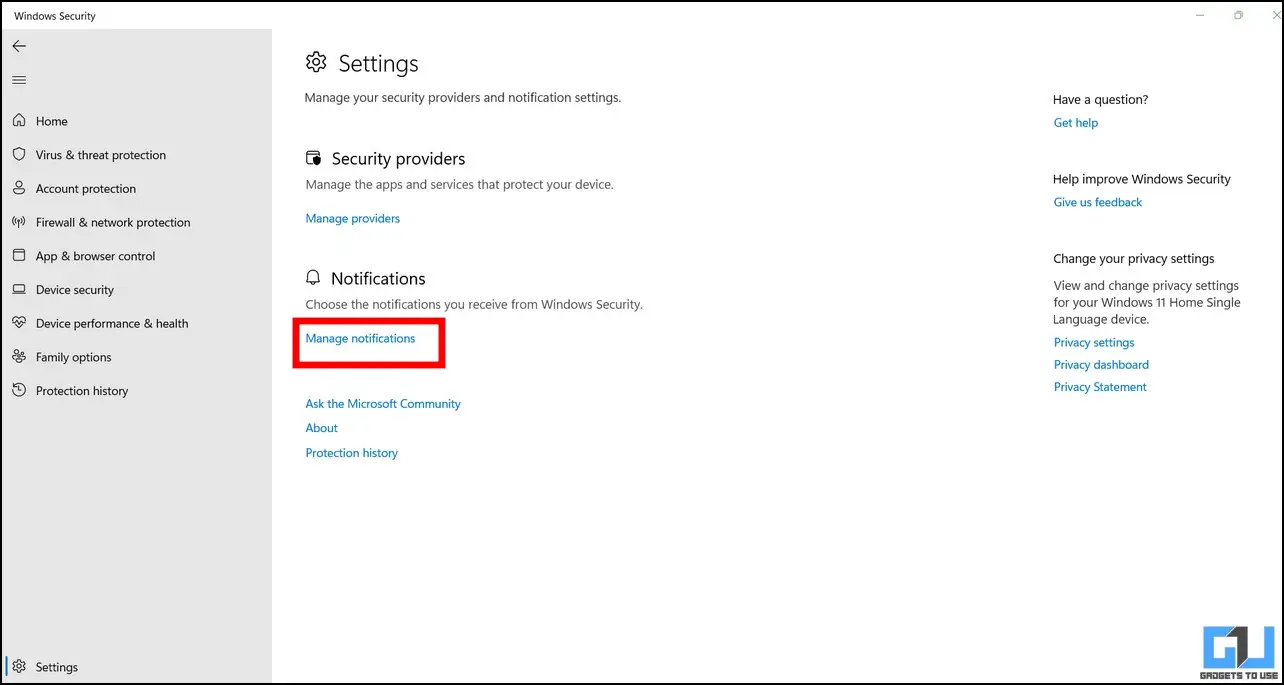Click the Virus & threat protection shield icon
This screenshot has height=685, width=1284.
click(x=19, y=155)
